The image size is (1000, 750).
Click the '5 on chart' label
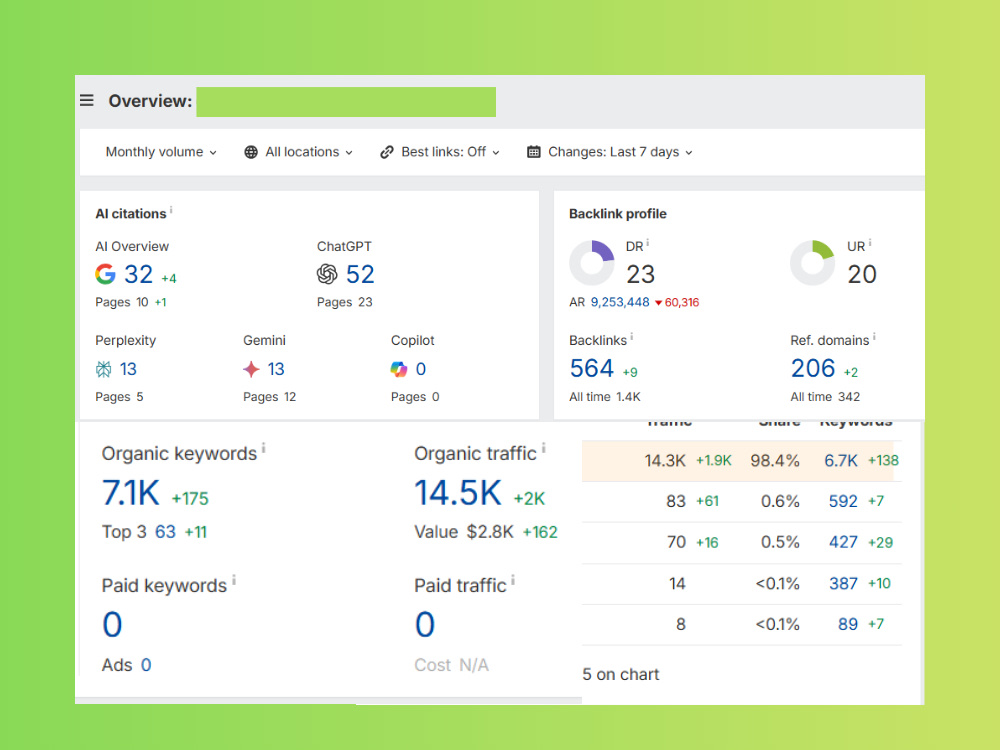(621, 674)
